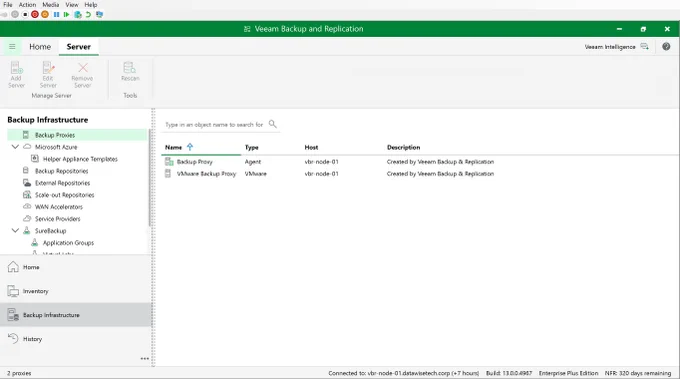The width and height of the screenshot is (680, 379).
Task: Click the green Revert arrow icon
Action: [88, 14]
